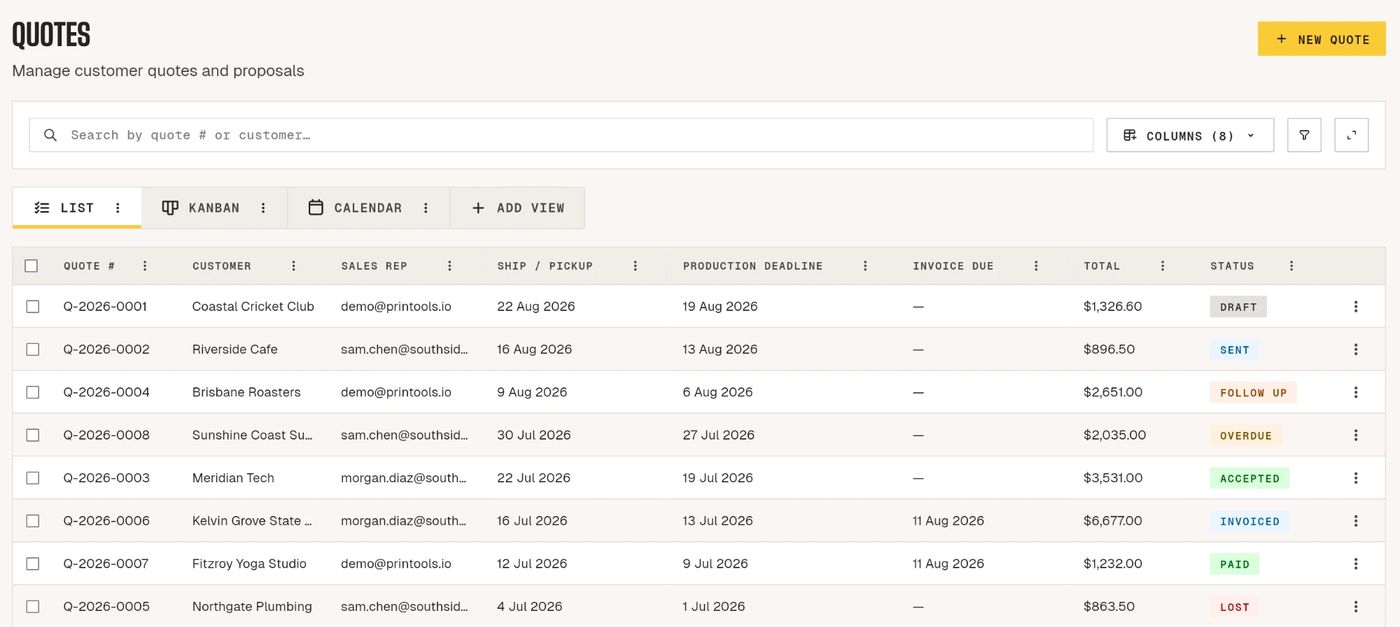Open row actions for Q-2026-0001

click(1356, 307)
